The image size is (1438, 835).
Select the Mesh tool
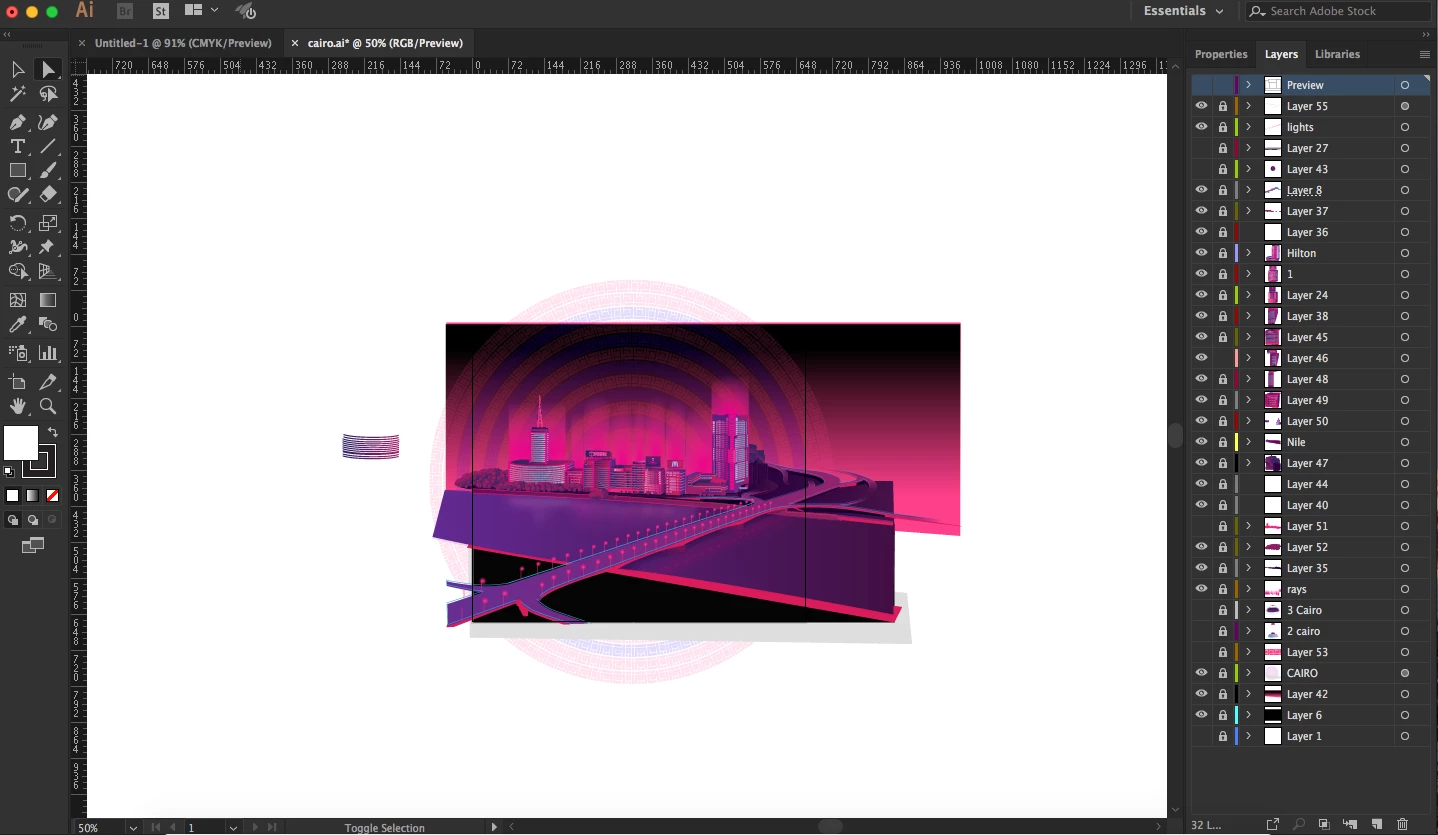point(17,300)
